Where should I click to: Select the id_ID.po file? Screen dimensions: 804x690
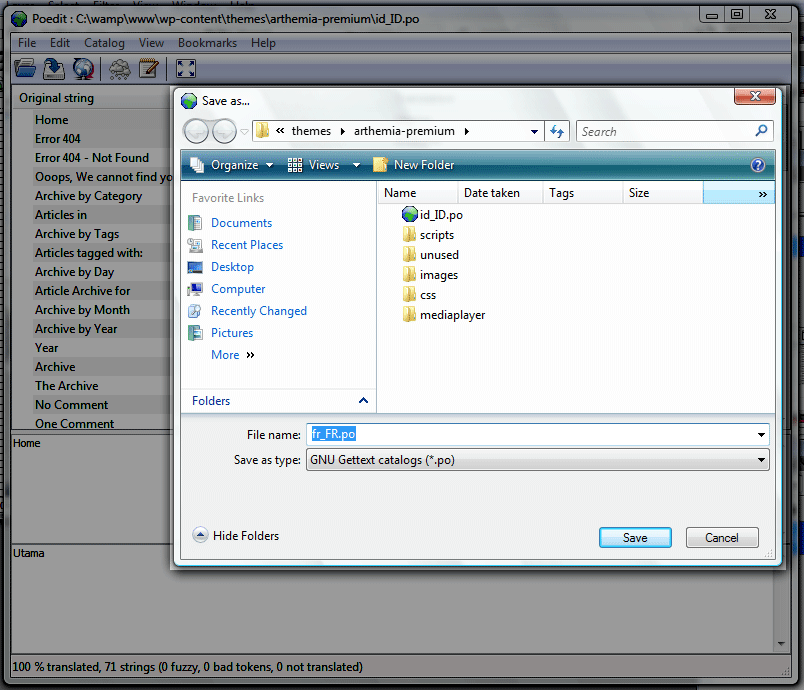440,215
